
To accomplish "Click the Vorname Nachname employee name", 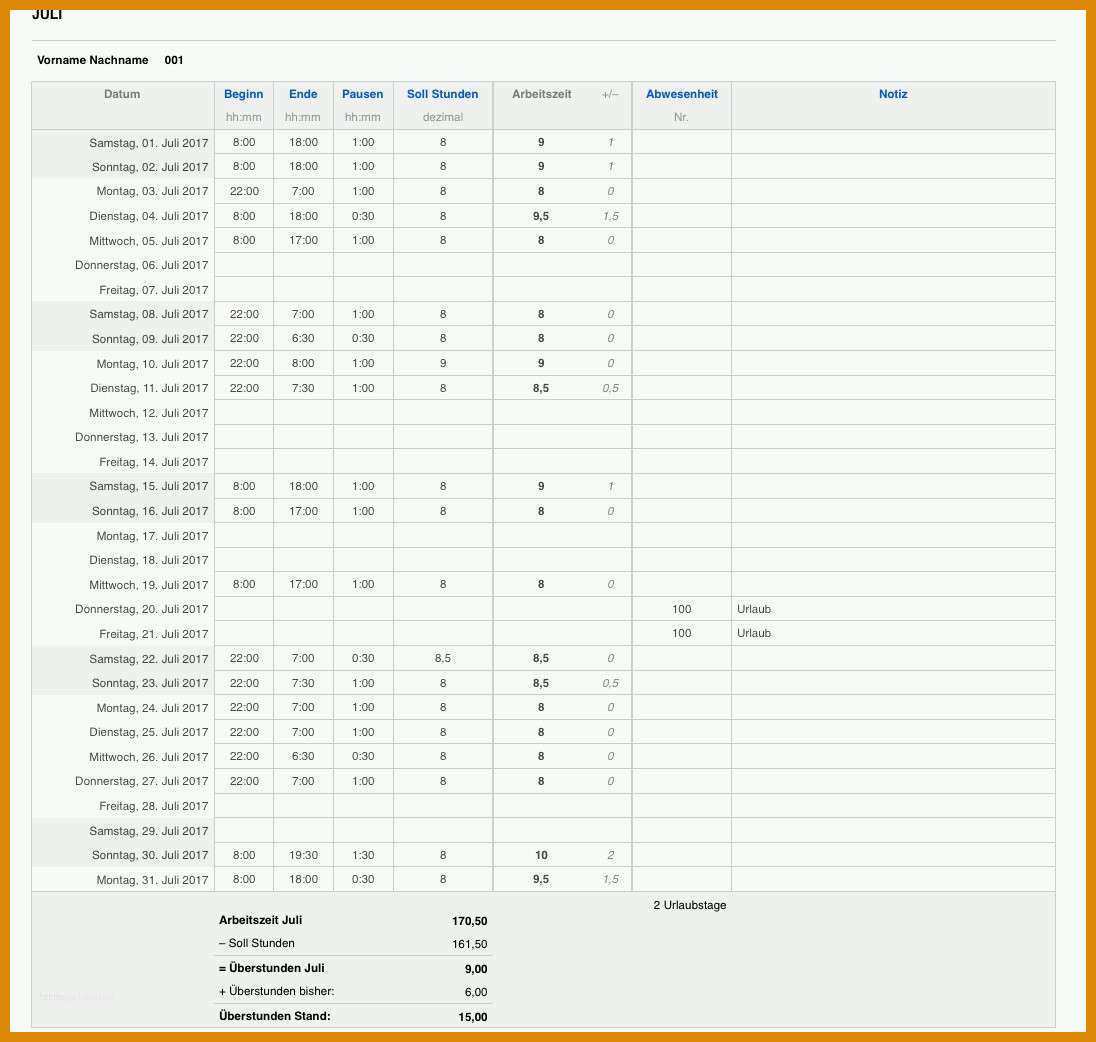I will coord(92,60).
